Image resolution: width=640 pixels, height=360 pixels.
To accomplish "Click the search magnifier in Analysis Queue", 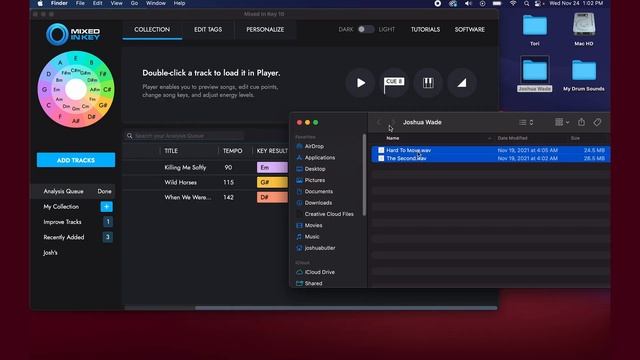I will click(x=129, y=136).
